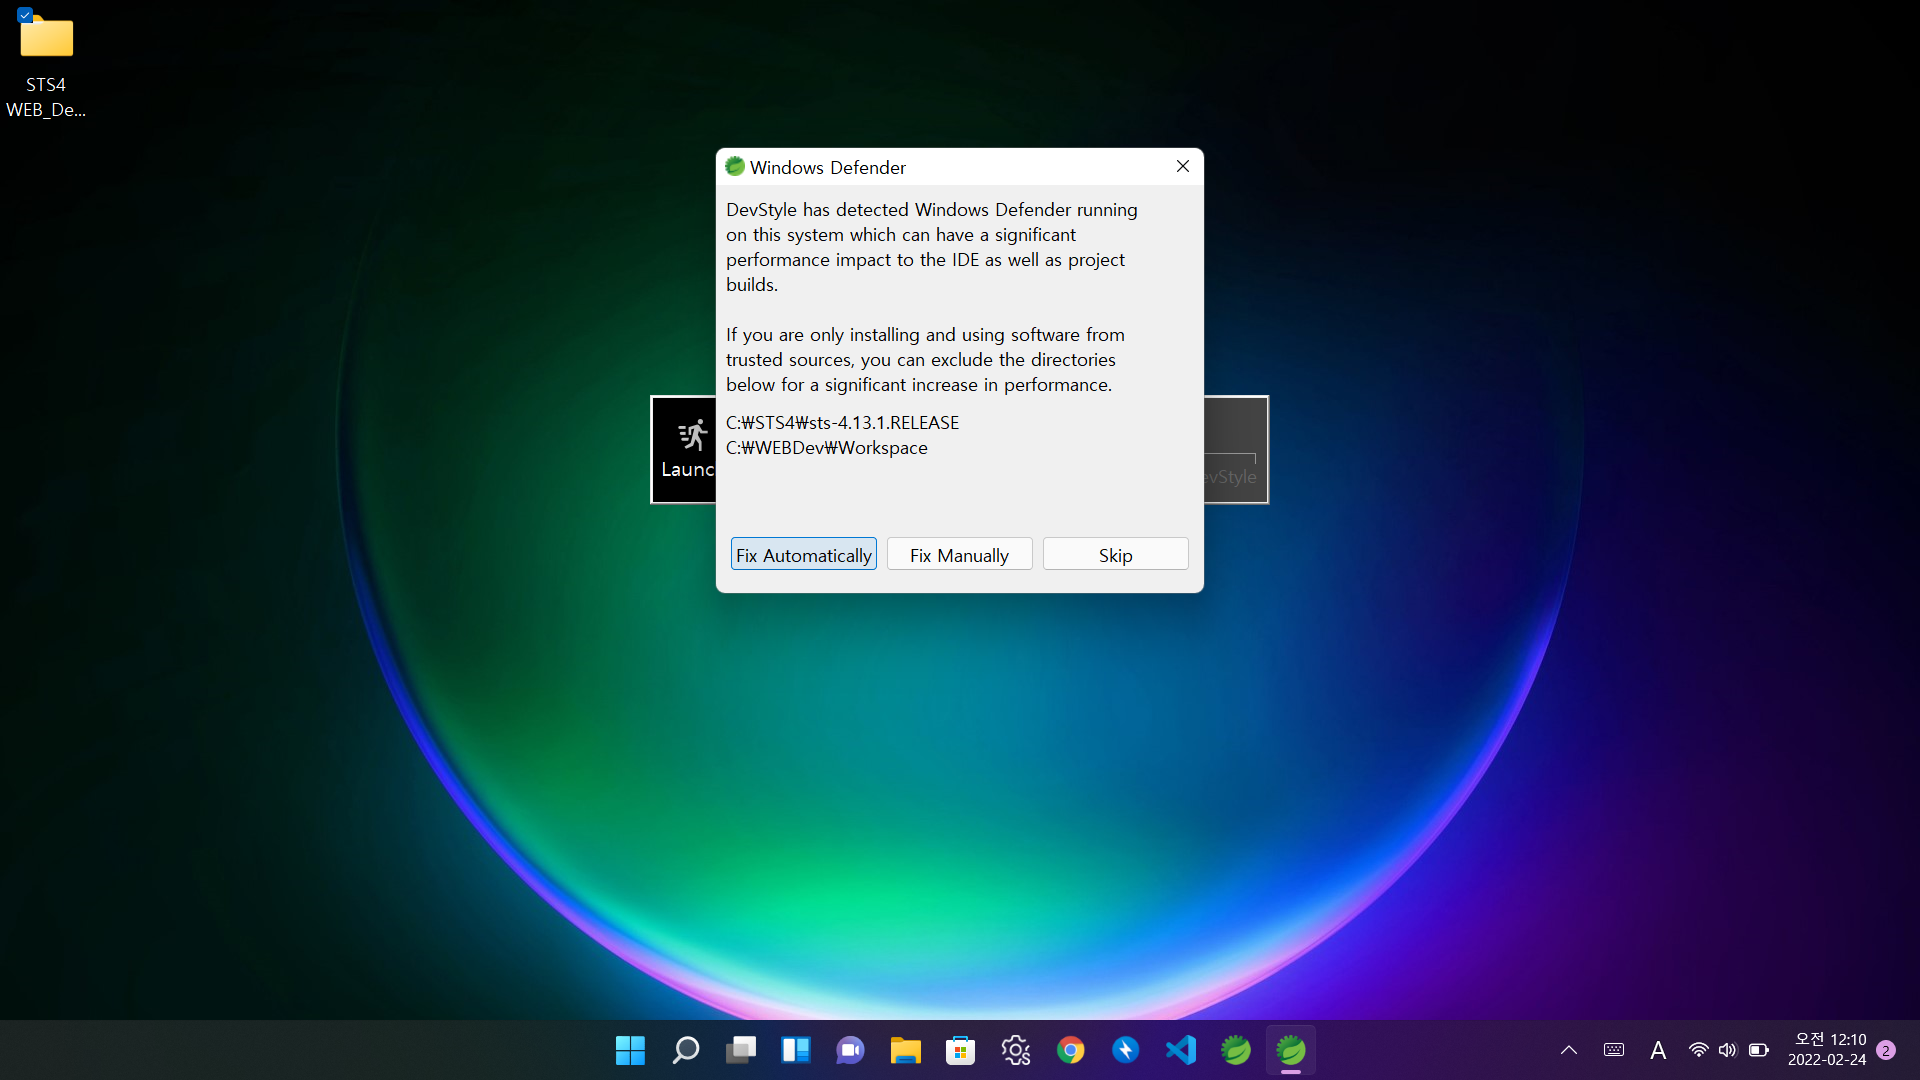The width and height of the screenshot is (1920, 1080).
Task: Open the Windows Start menu
Action: (x=630, y=1050)
